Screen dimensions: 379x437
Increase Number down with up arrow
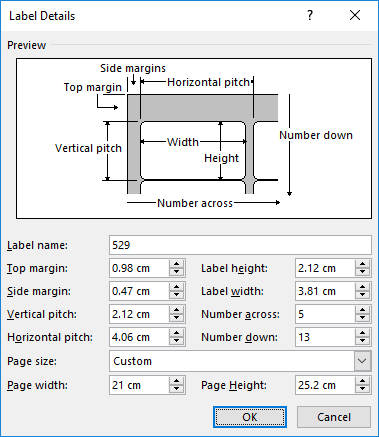362,333
